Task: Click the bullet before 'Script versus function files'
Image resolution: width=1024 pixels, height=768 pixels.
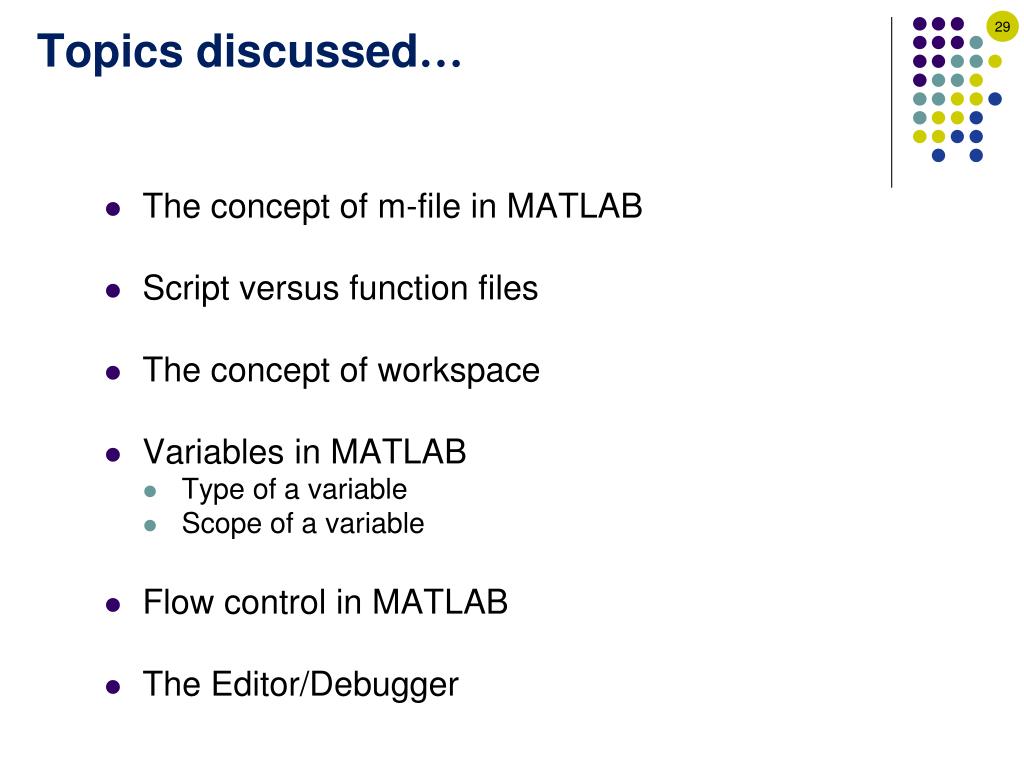Action: coord(113,291)
